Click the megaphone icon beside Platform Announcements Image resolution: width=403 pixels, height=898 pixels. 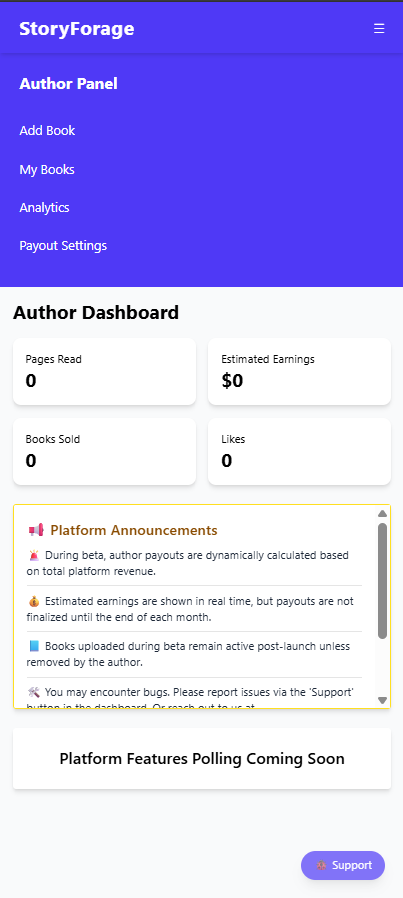click(35, 531)
